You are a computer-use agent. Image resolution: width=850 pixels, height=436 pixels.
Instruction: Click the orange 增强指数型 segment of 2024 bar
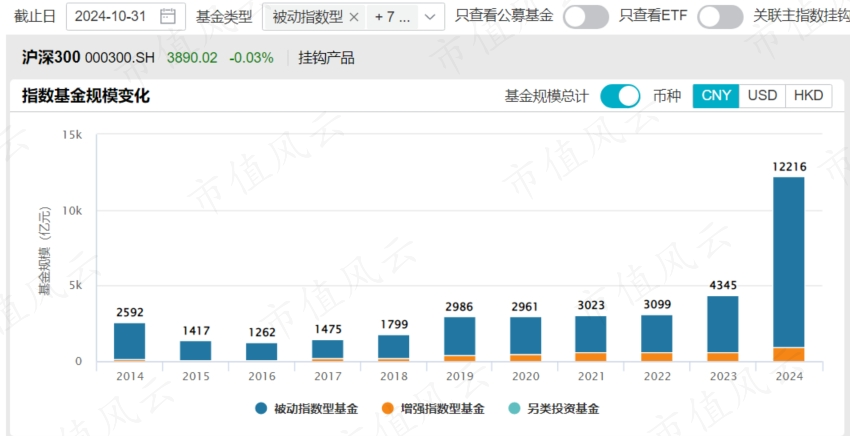pos(789,355)
